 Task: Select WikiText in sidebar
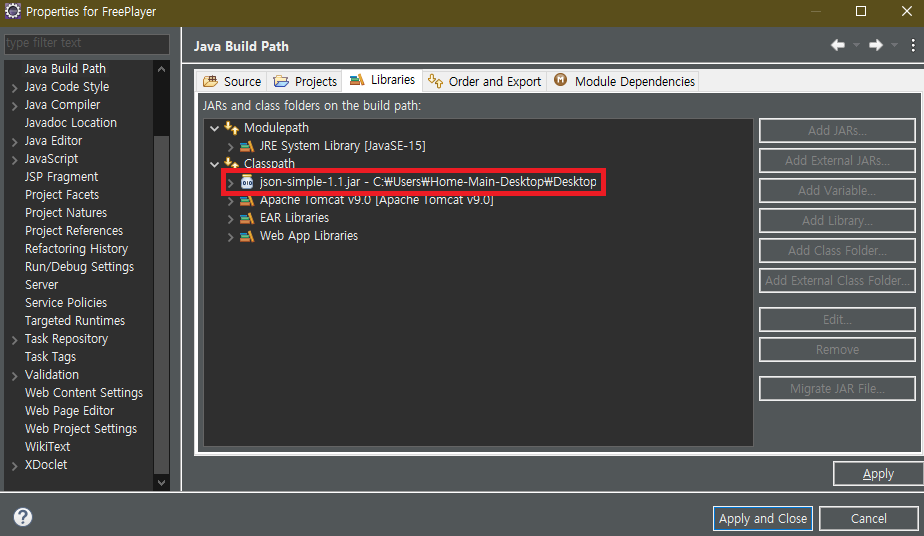click(47, 446)
